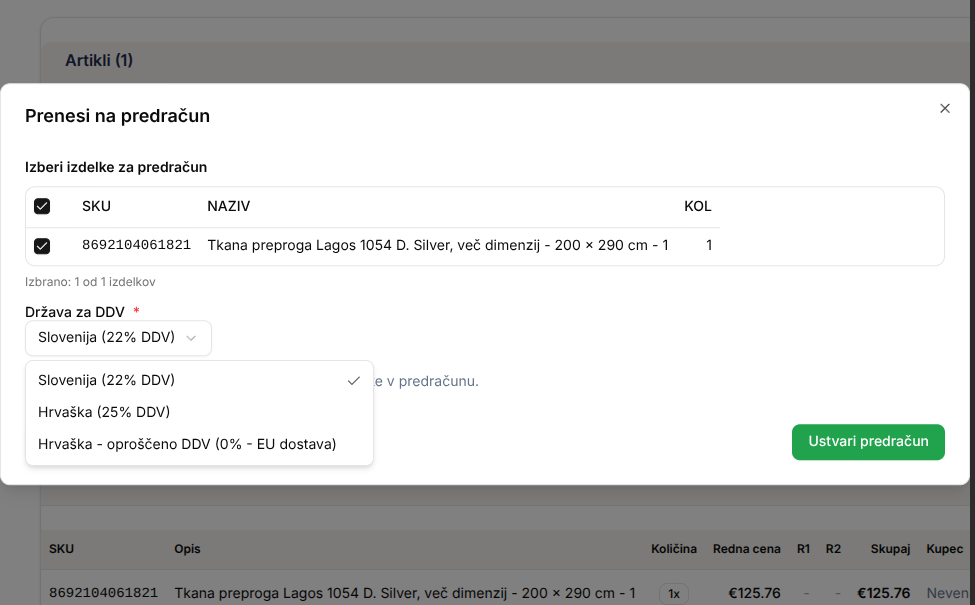Close the Prenesi na predračun dialog
The height and width of the screenshot is (605, 975).
[944, 109]
